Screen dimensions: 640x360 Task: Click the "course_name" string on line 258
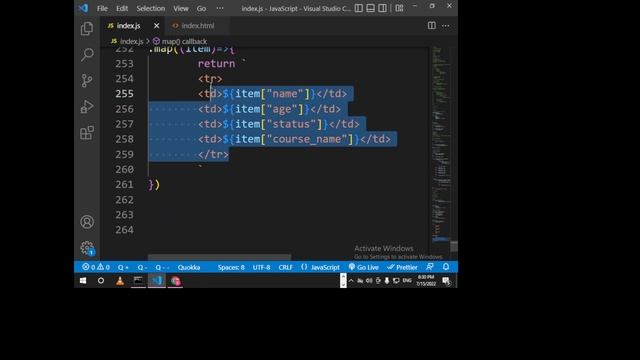point(309,139)
